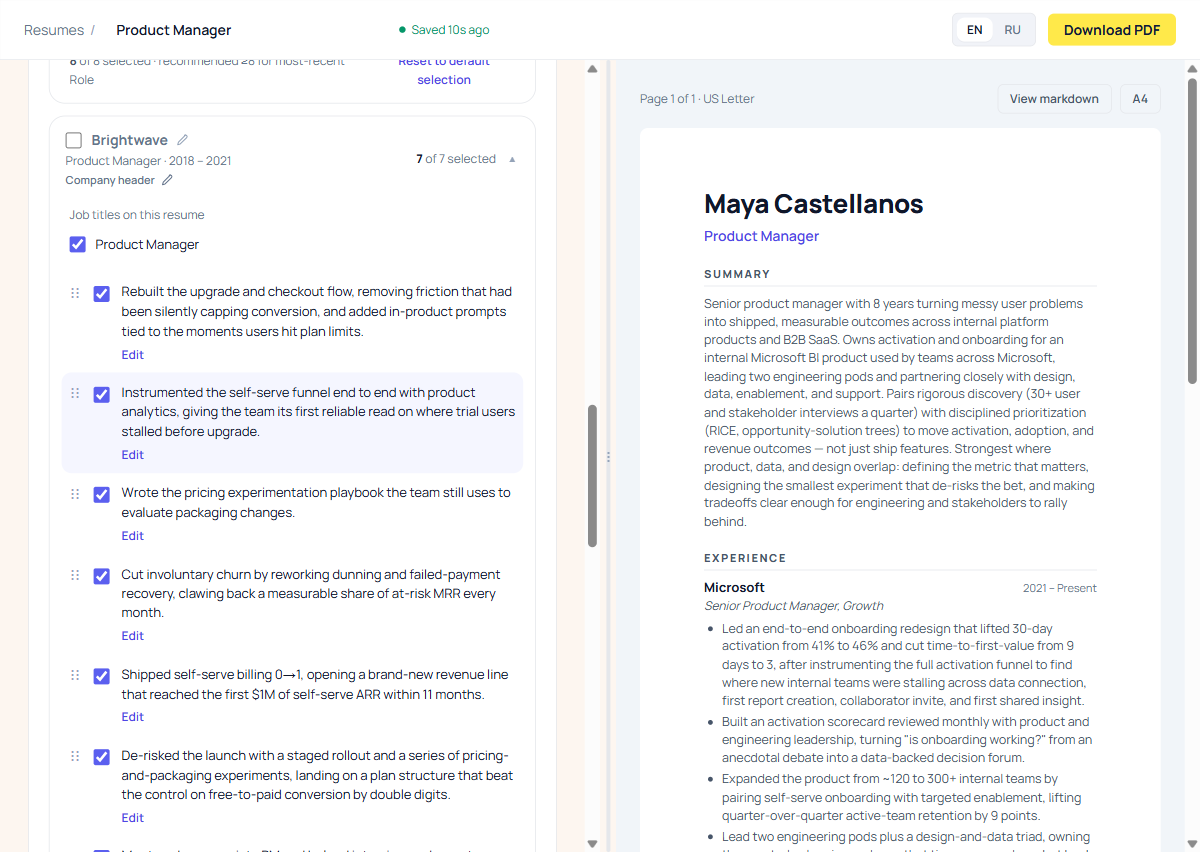Click the Microsoft company name in preview
The image size is (1200, 852).
point(734,588)
